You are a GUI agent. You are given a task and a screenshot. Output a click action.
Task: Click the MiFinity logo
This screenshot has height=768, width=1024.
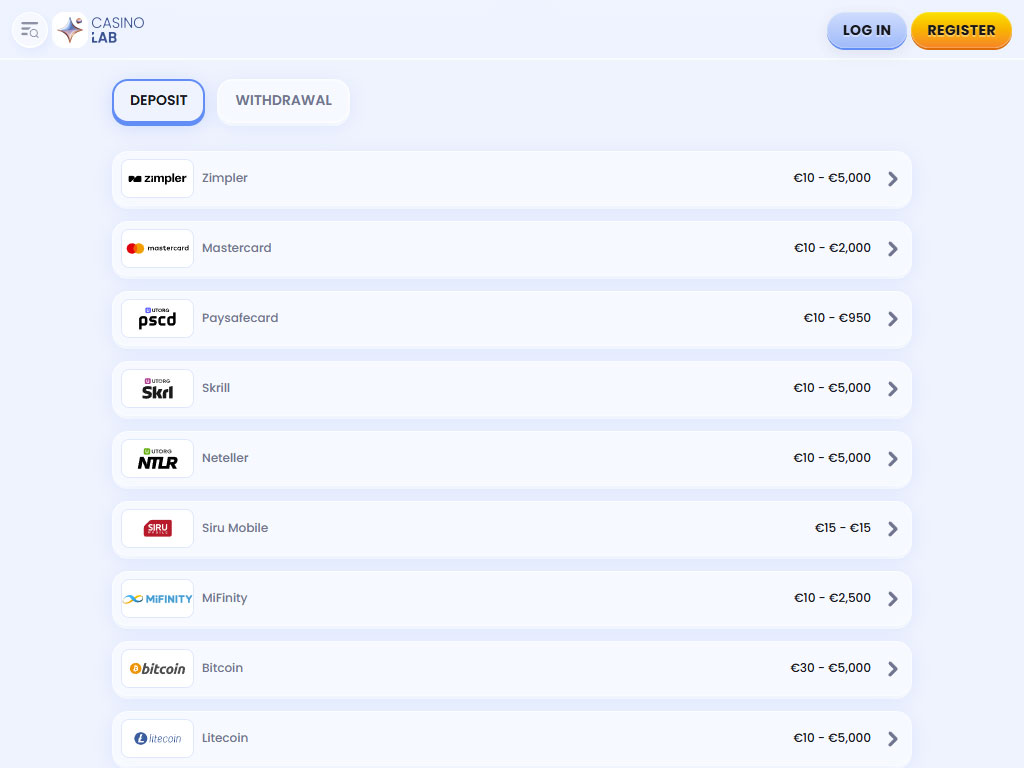pos(157,598)
